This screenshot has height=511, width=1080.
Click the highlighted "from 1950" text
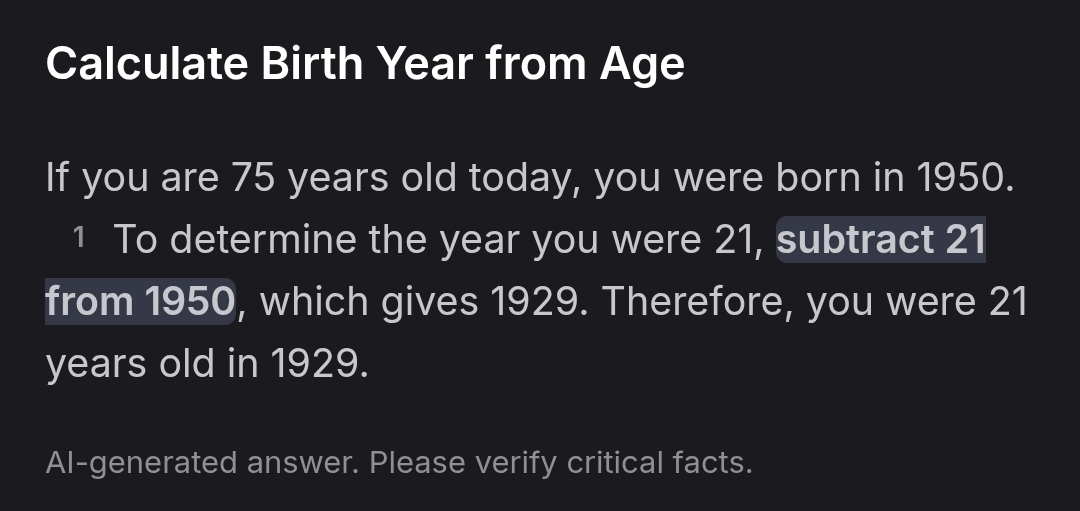140,301
